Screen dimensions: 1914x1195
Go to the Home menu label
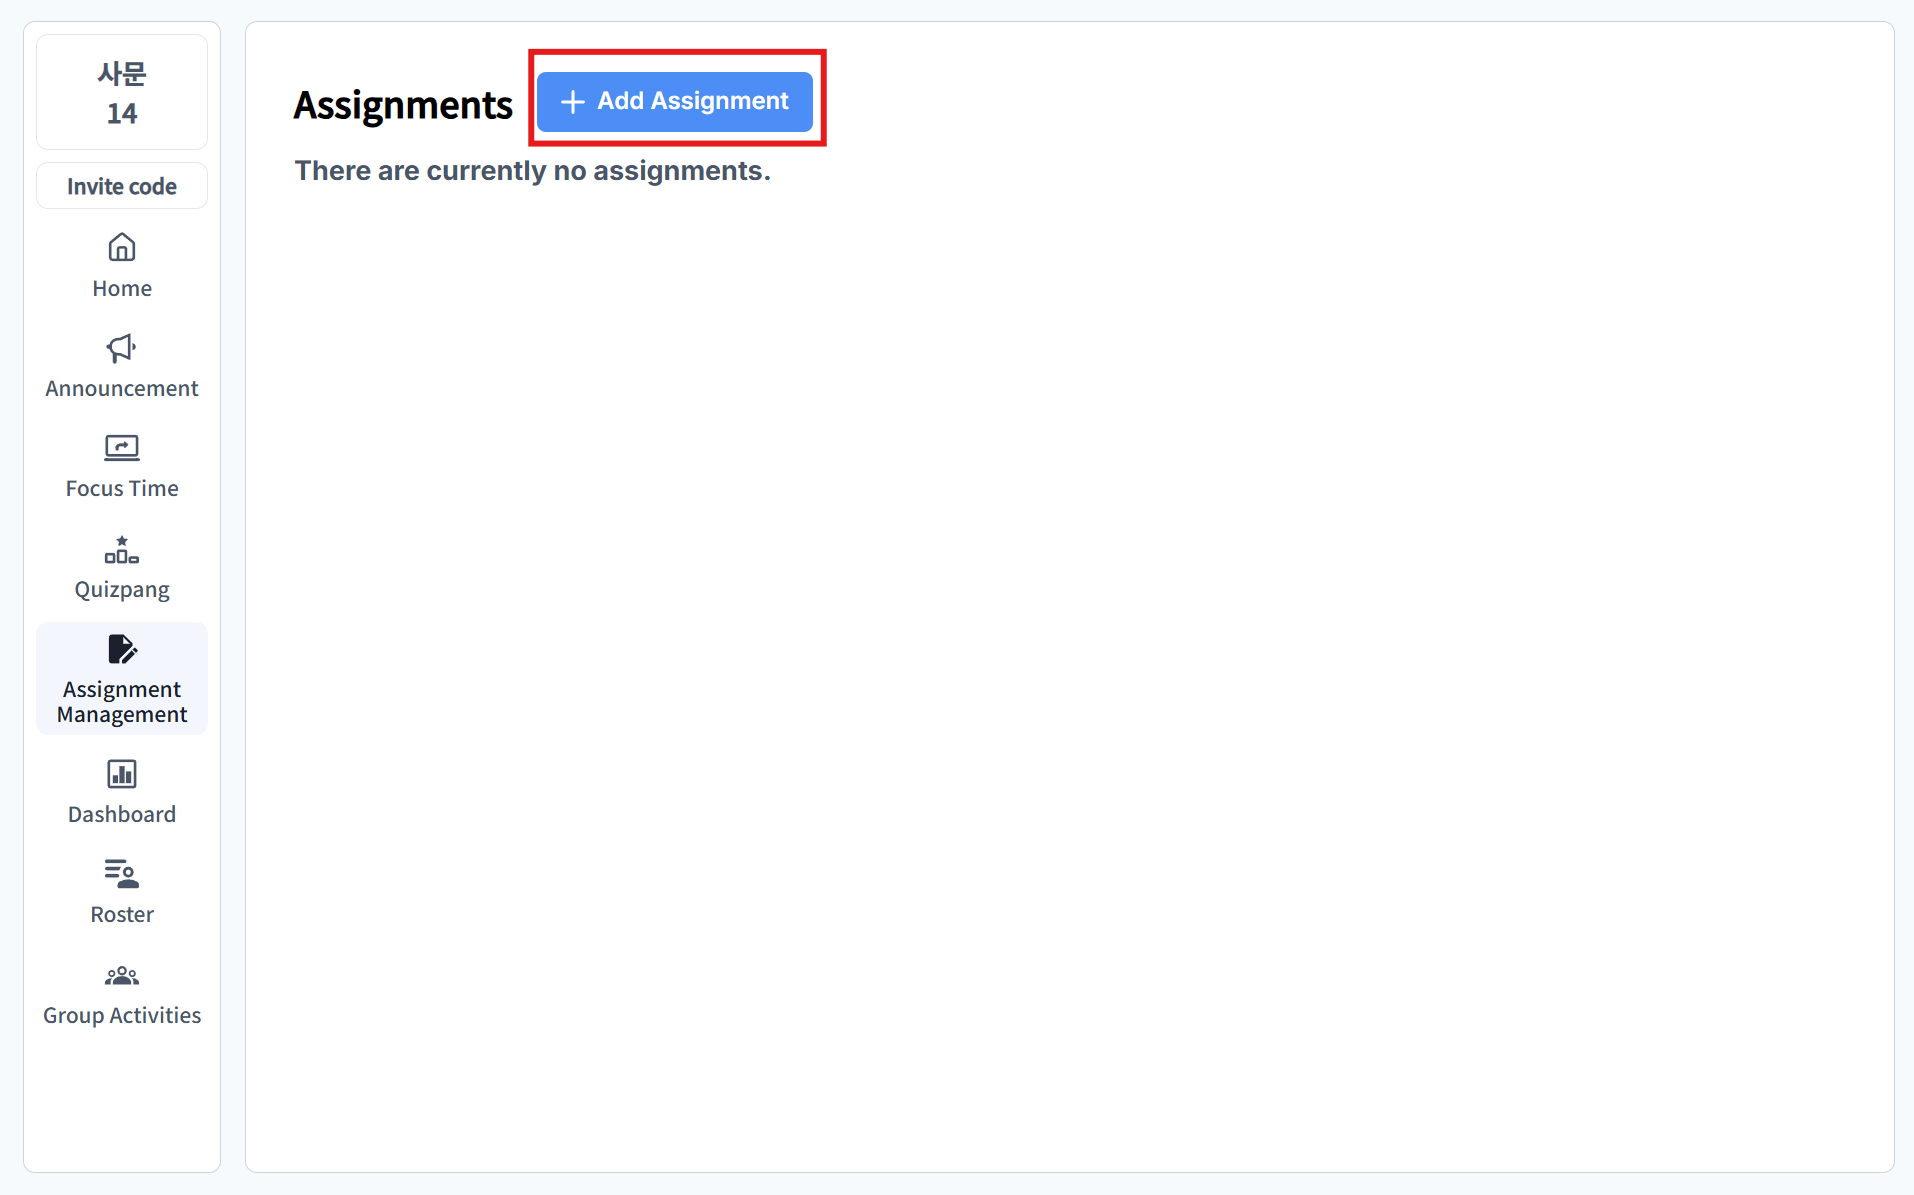point(122,289)
